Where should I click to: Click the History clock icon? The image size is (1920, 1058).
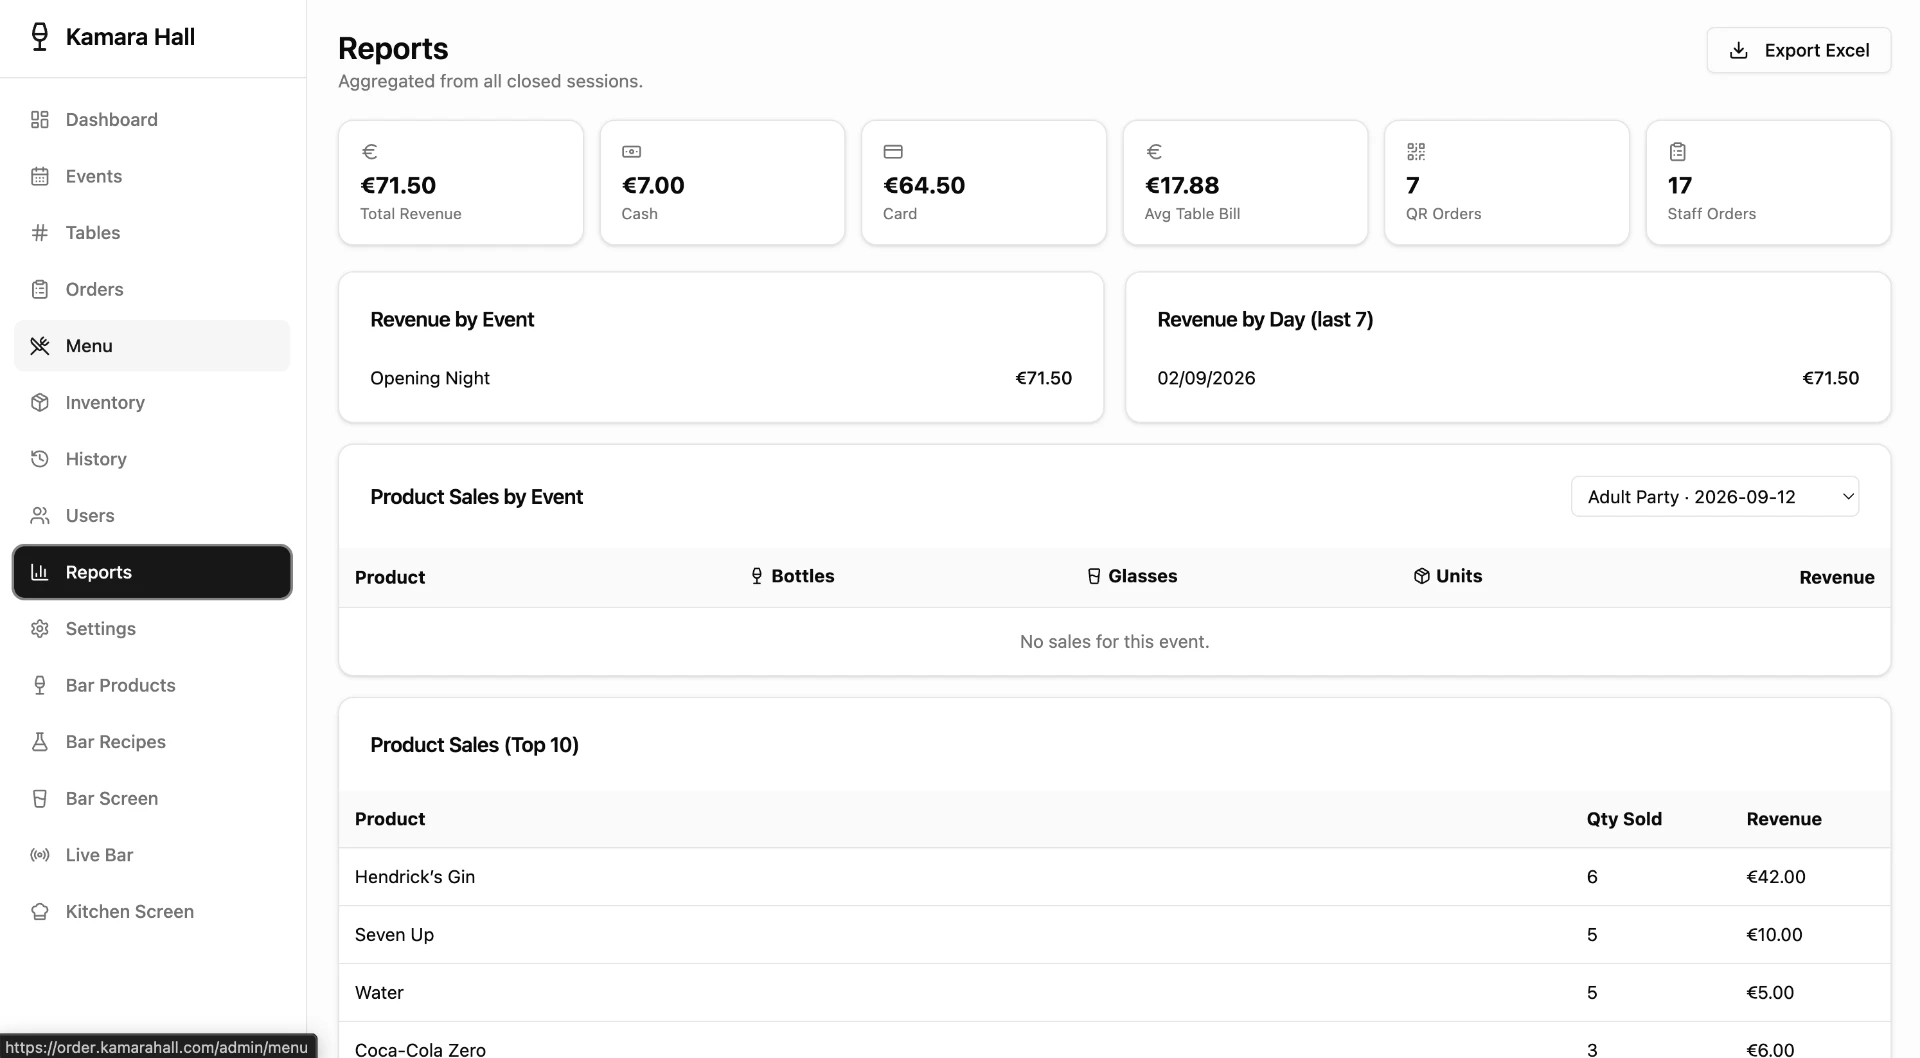(x=40, y=459)
